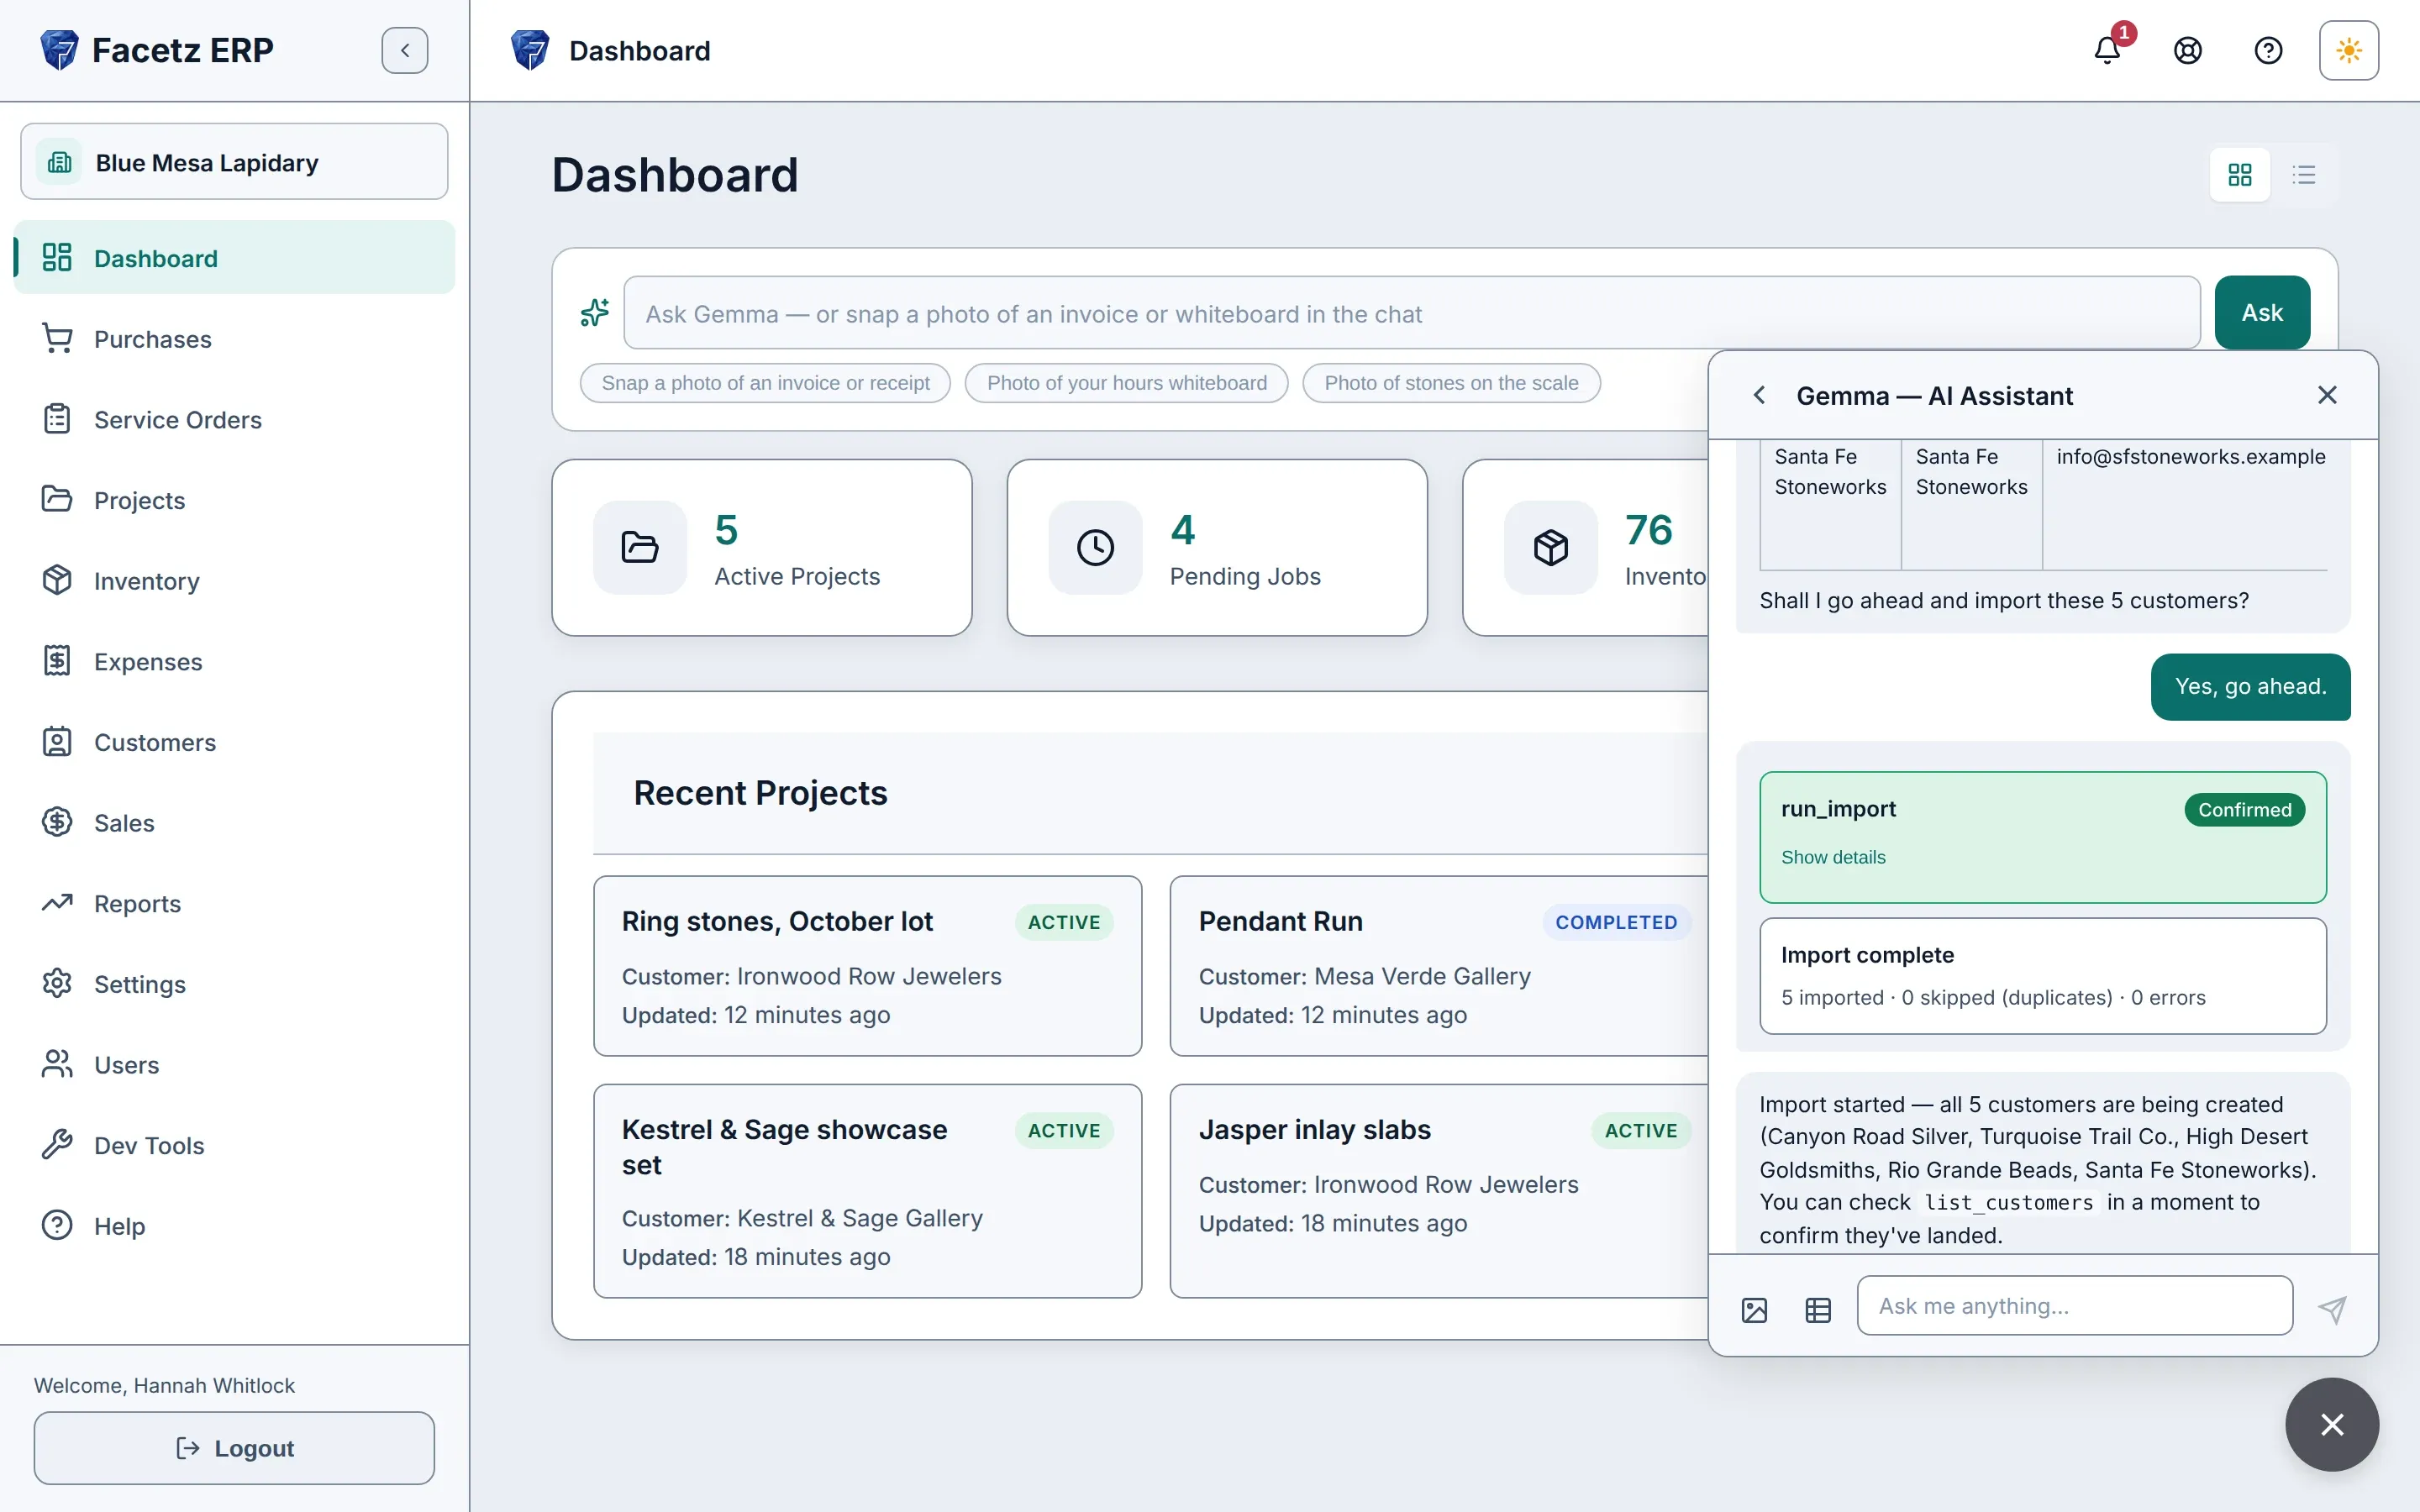Open the Ring stones, October lot project
Viewport: 2420px width, 1512px height.
pos(867,966)
